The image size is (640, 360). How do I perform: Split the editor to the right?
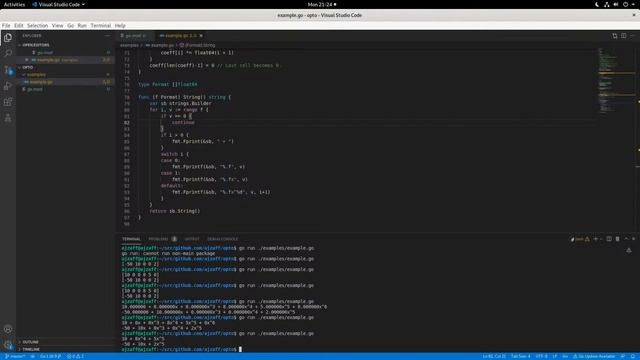[x=624, y=36]
